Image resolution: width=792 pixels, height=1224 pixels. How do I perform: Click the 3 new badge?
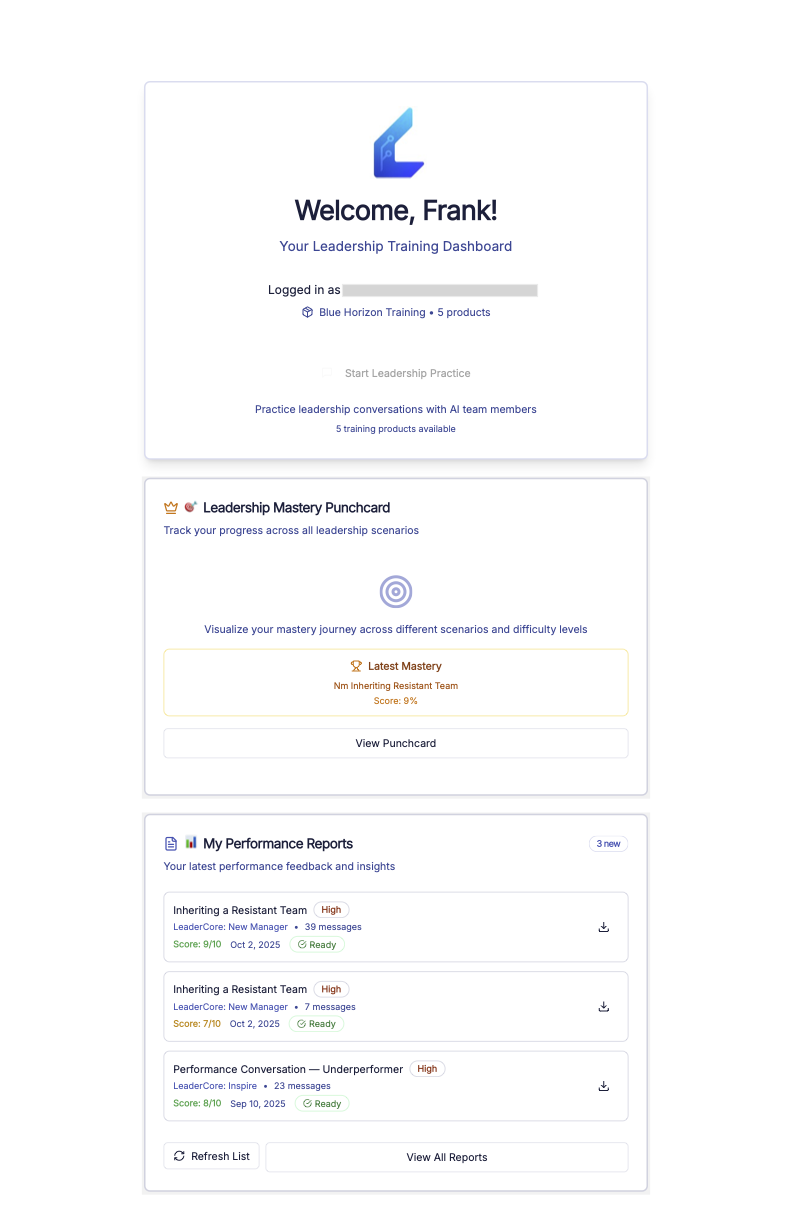(x=608, y=843)
